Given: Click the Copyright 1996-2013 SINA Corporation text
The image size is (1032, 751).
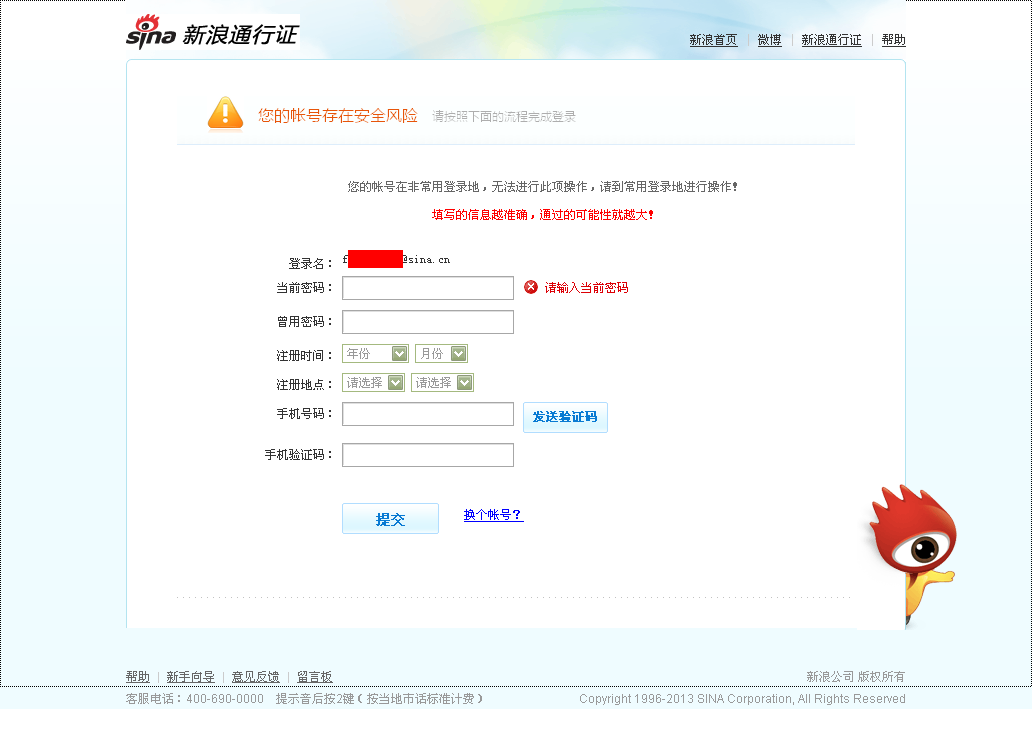Looking at the screenshot, I should pyautogui.click(x=742, y=699).
